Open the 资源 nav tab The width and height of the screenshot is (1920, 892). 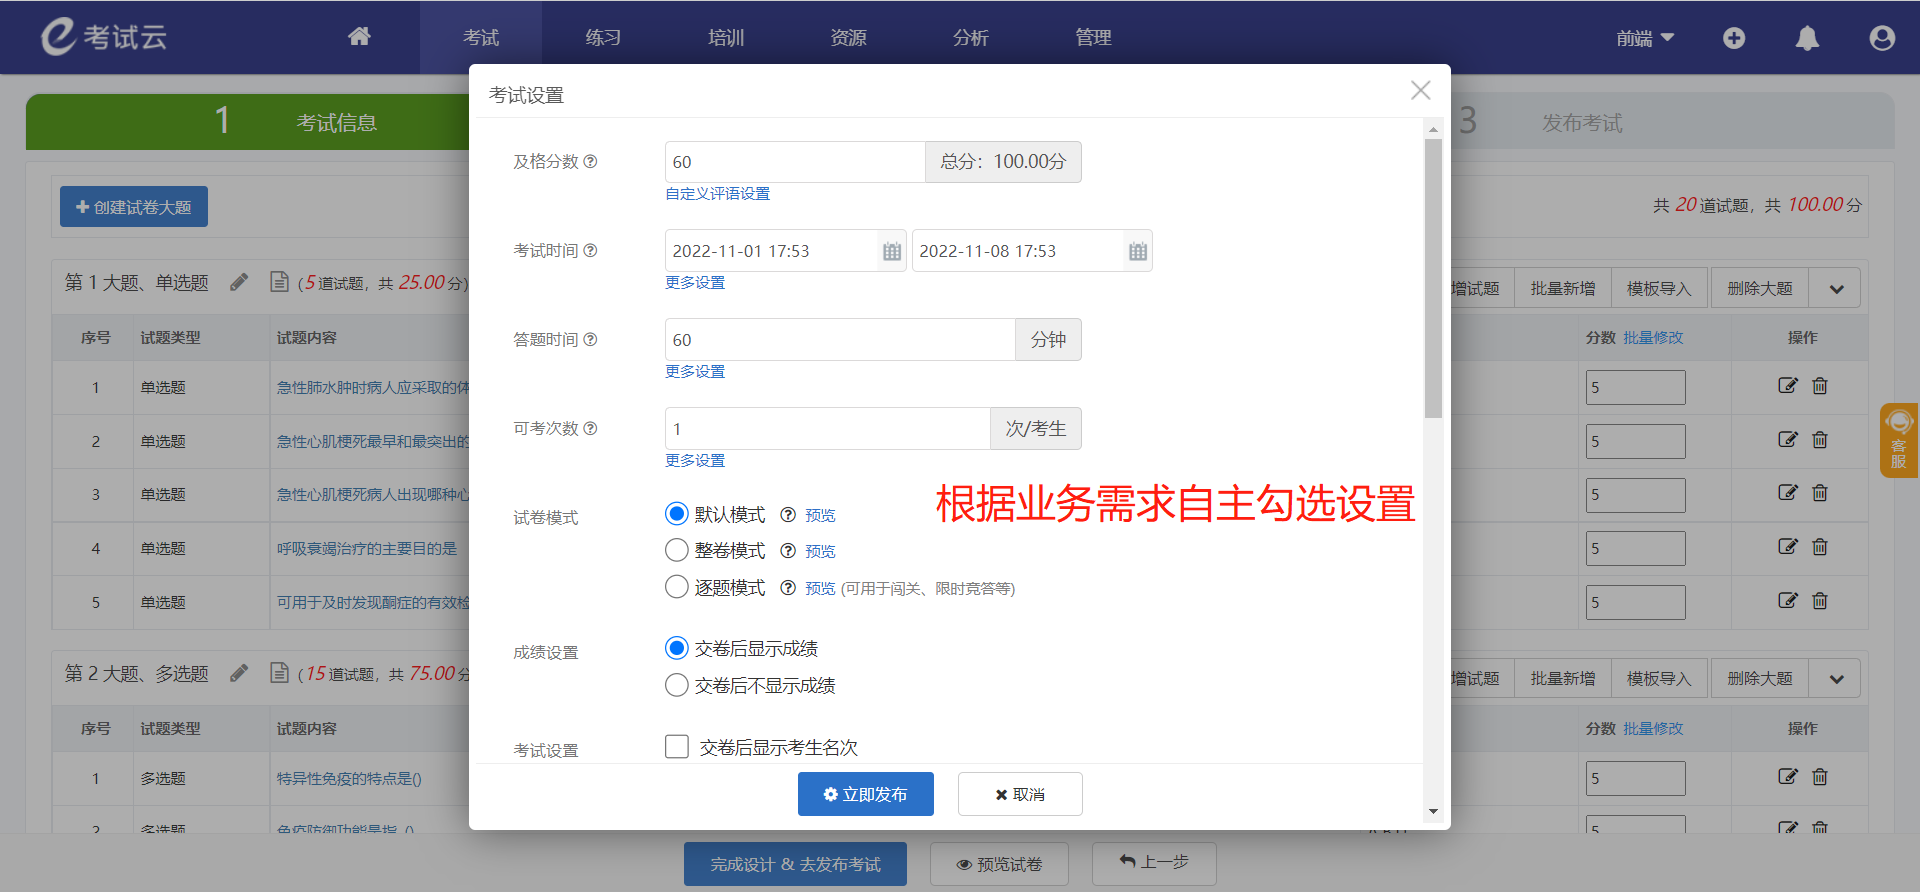point(848,37)
